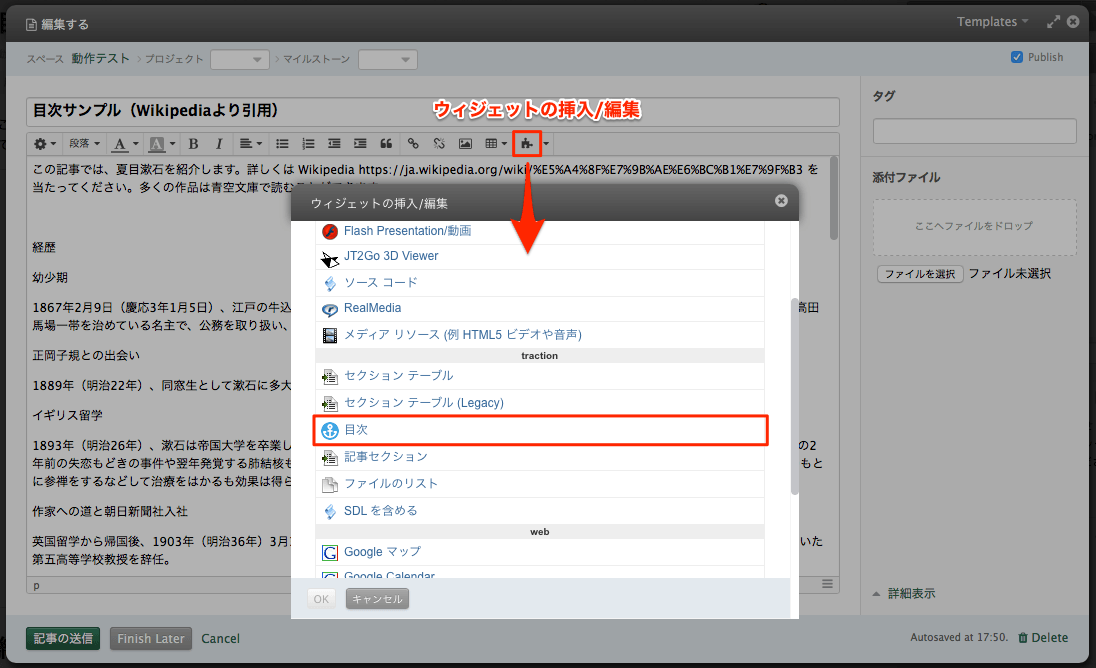Click the widget list scrollbar
This screenshot has height=668, width=1096.
794,397
